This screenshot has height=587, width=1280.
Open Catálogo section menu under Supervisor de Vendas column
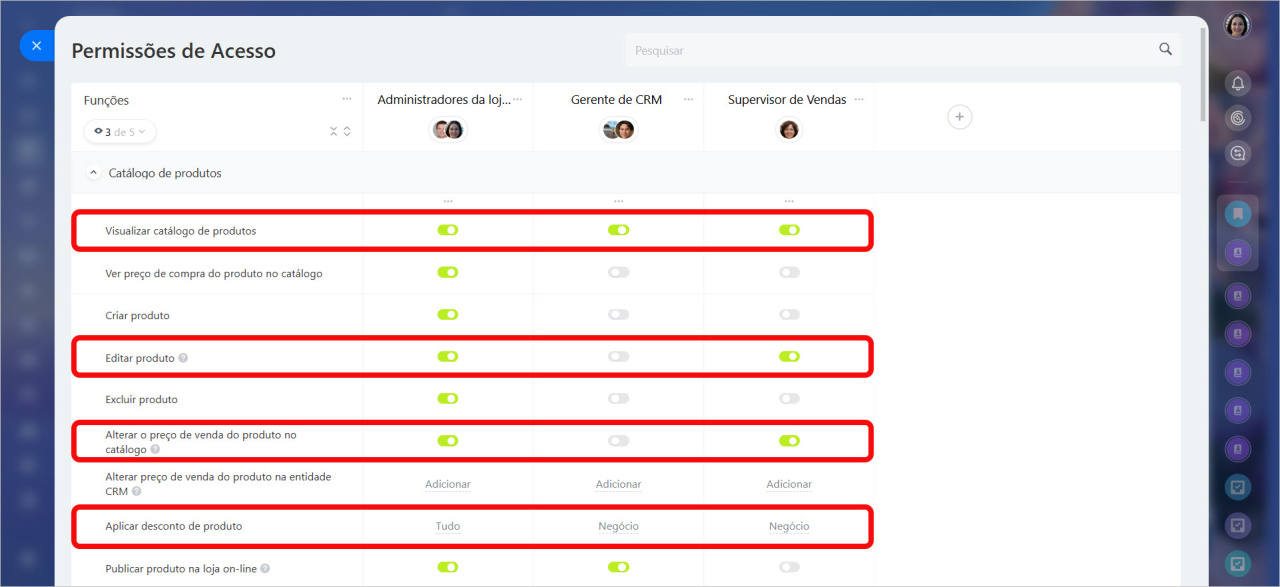point(789,201)
